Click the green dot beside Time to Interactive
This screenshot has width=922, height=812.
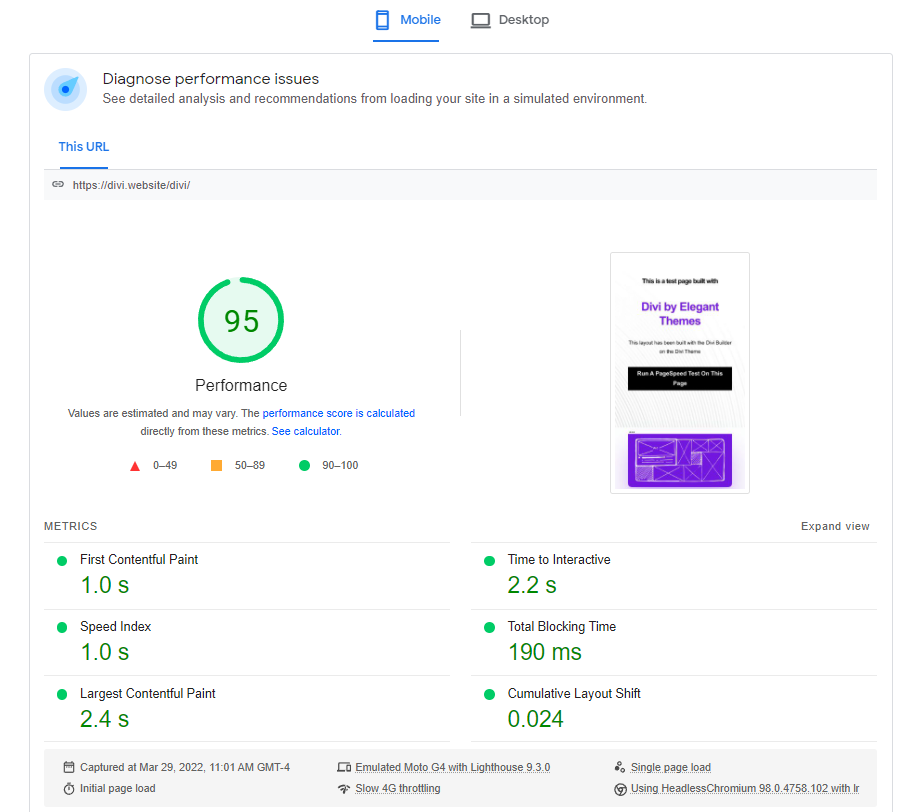point(489,561)
